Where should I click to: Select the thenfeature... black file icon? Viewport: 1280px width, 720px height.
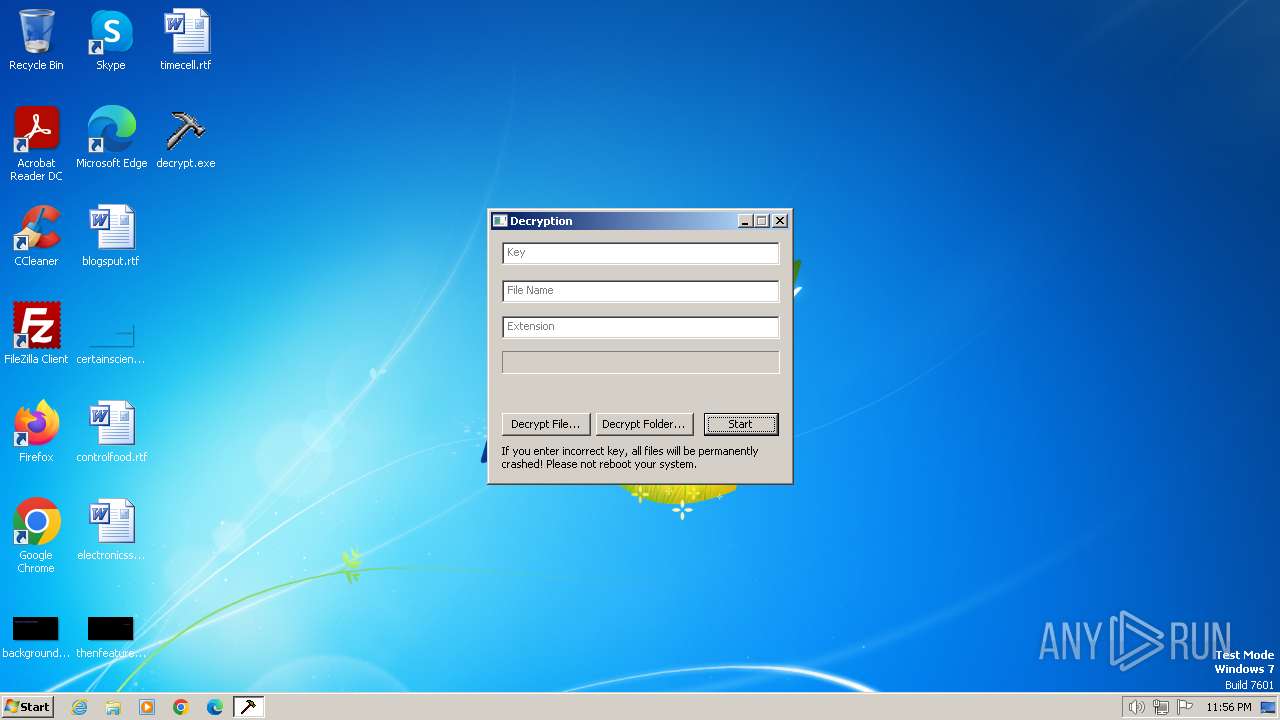point(111,636)
